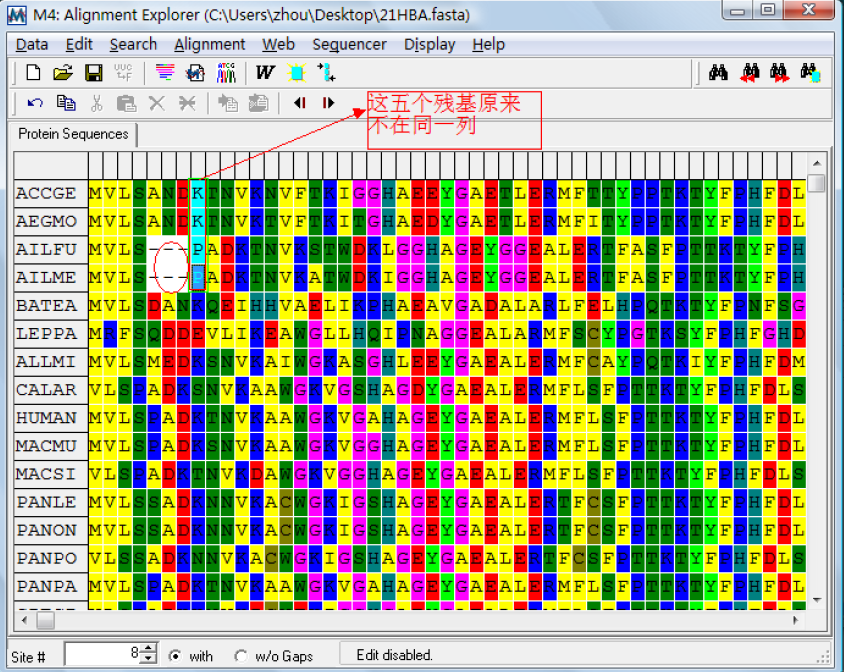The image size is (844, 672).
Task: Open the Alignment menu
Action: [x=209, y=44]
